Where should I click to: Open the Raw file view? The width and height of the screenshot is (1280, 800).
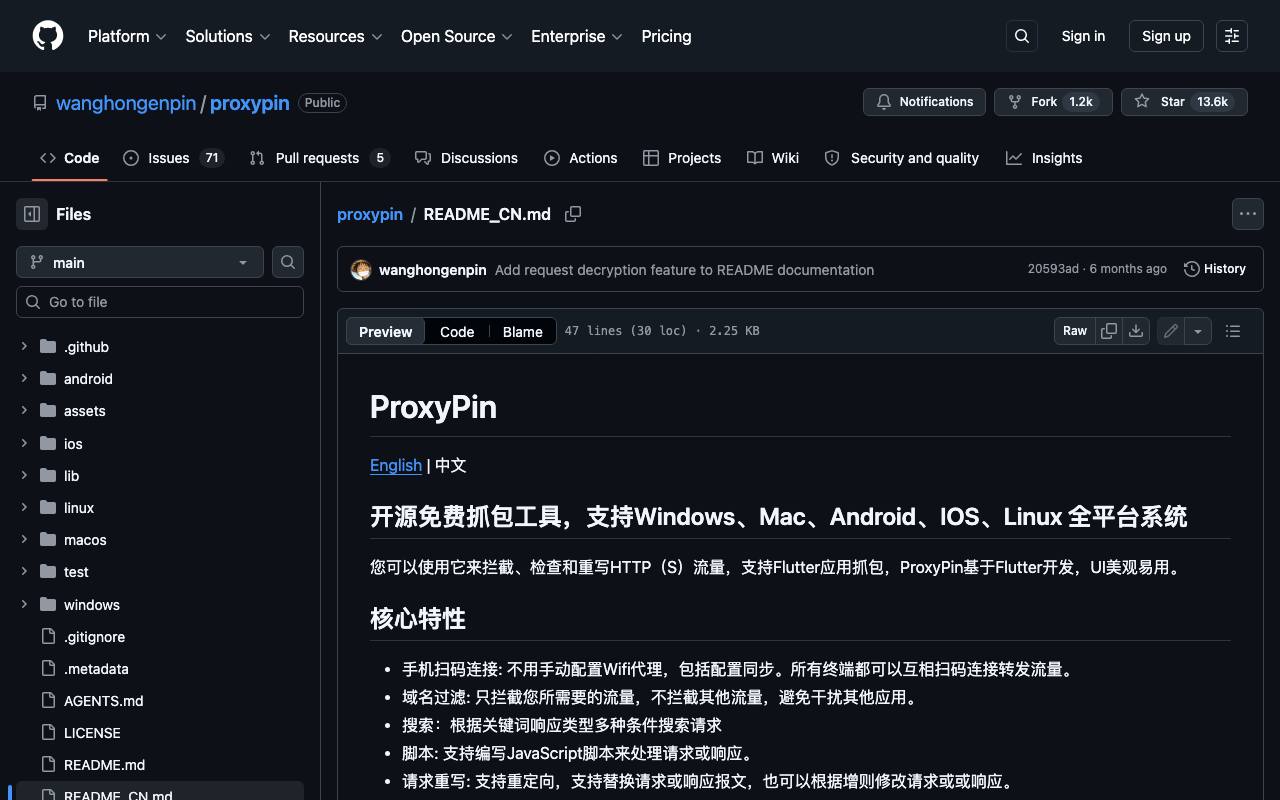click(x=1075, y=331)
